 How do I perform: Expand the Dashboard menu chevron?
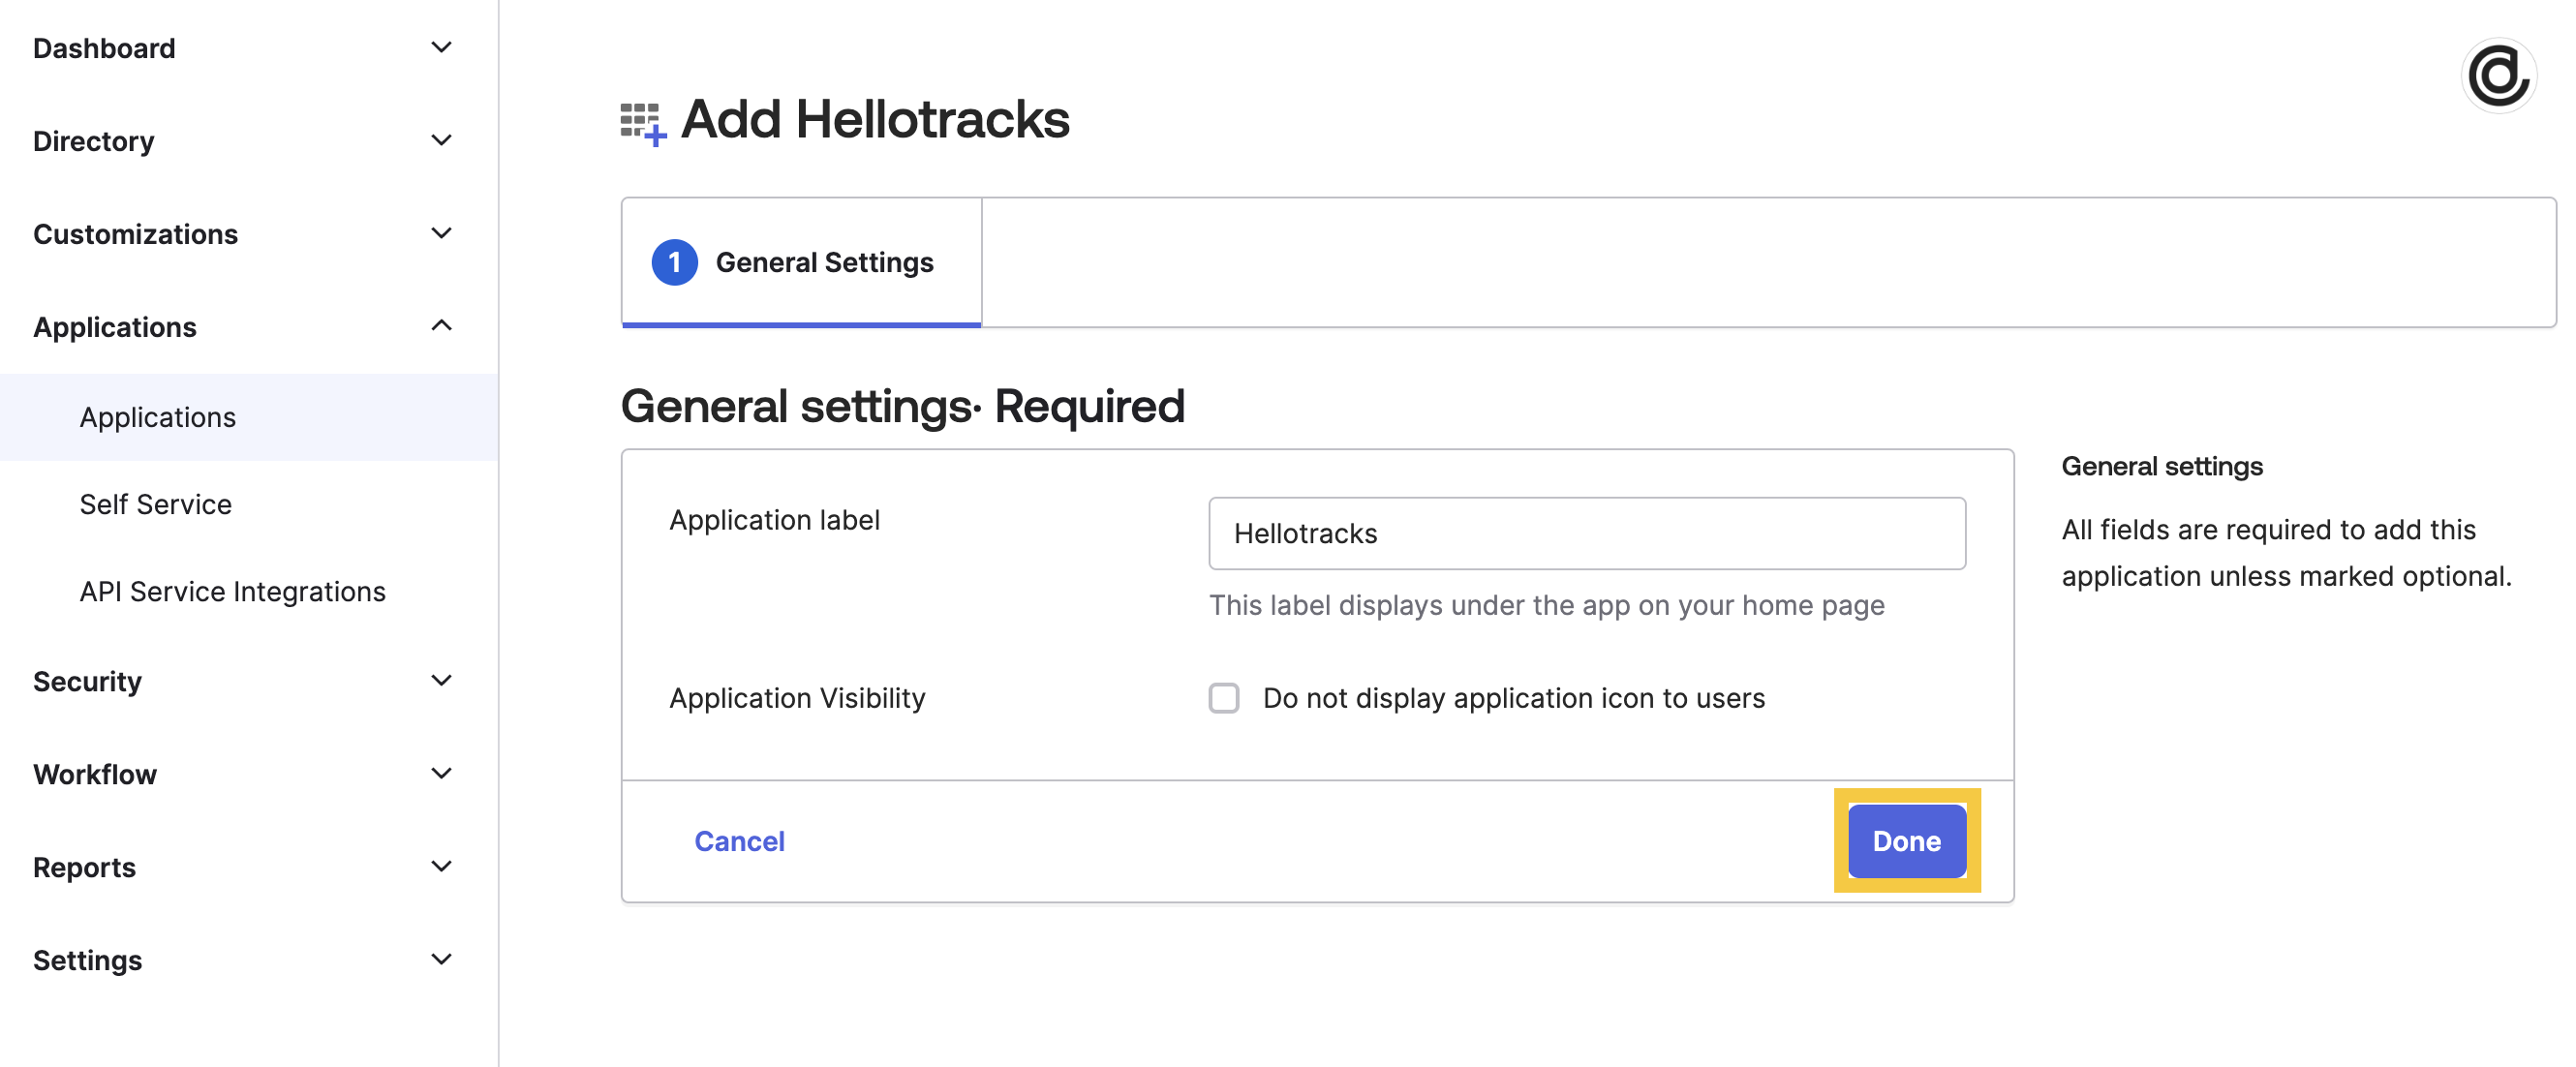(x=441, y=47)
